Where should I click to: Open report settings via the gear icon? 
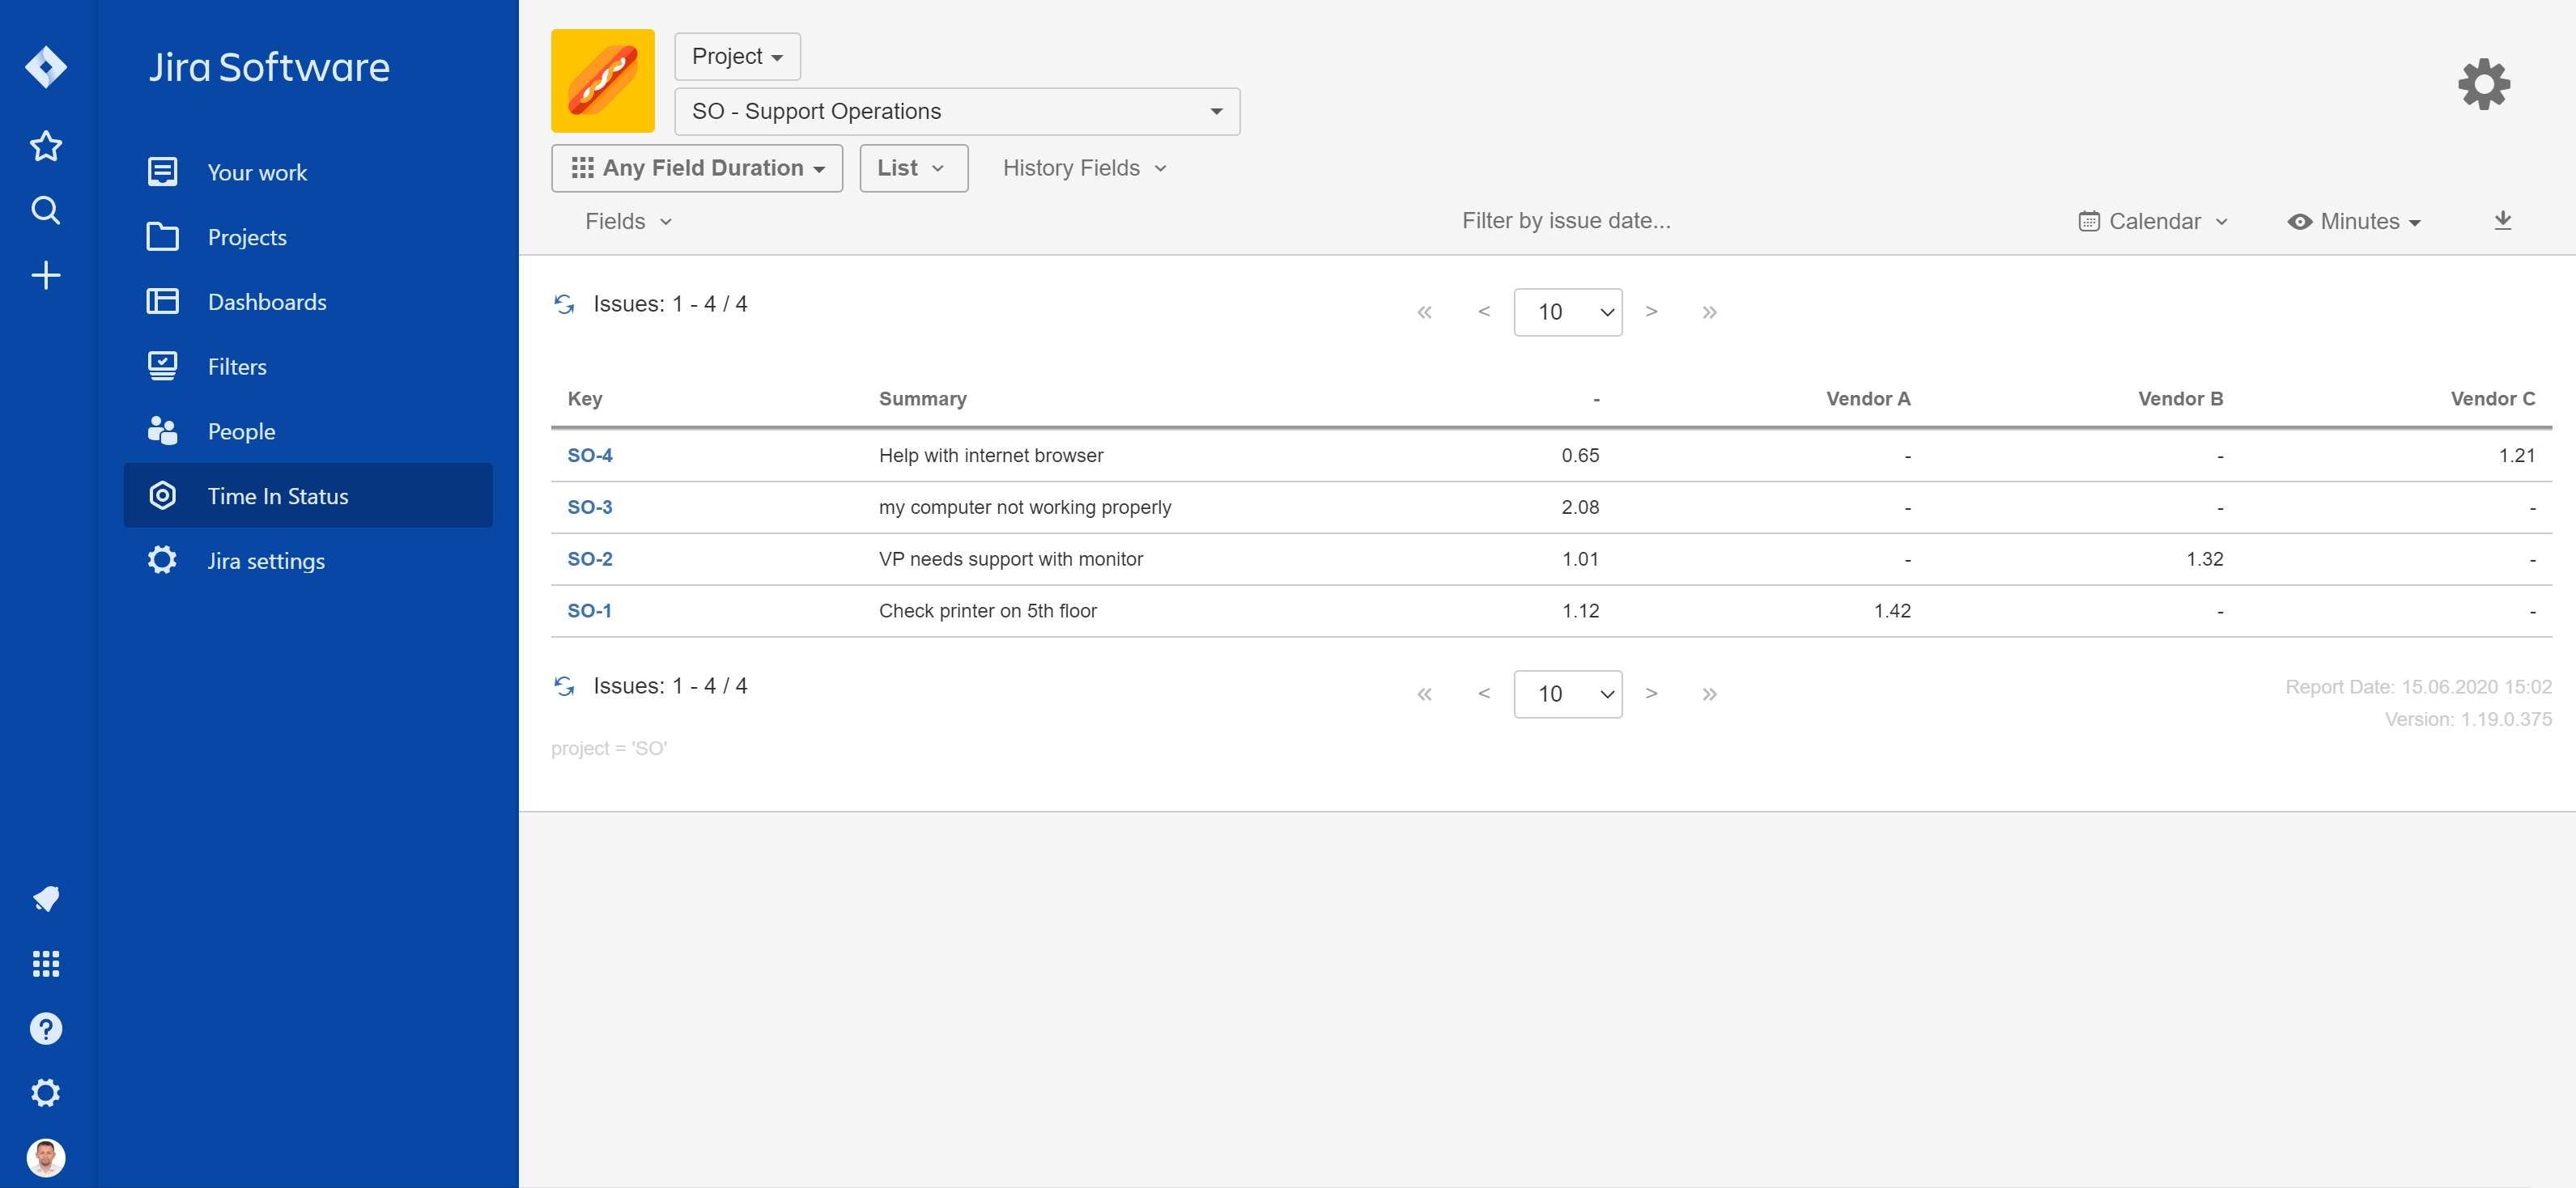[2482, 85]
